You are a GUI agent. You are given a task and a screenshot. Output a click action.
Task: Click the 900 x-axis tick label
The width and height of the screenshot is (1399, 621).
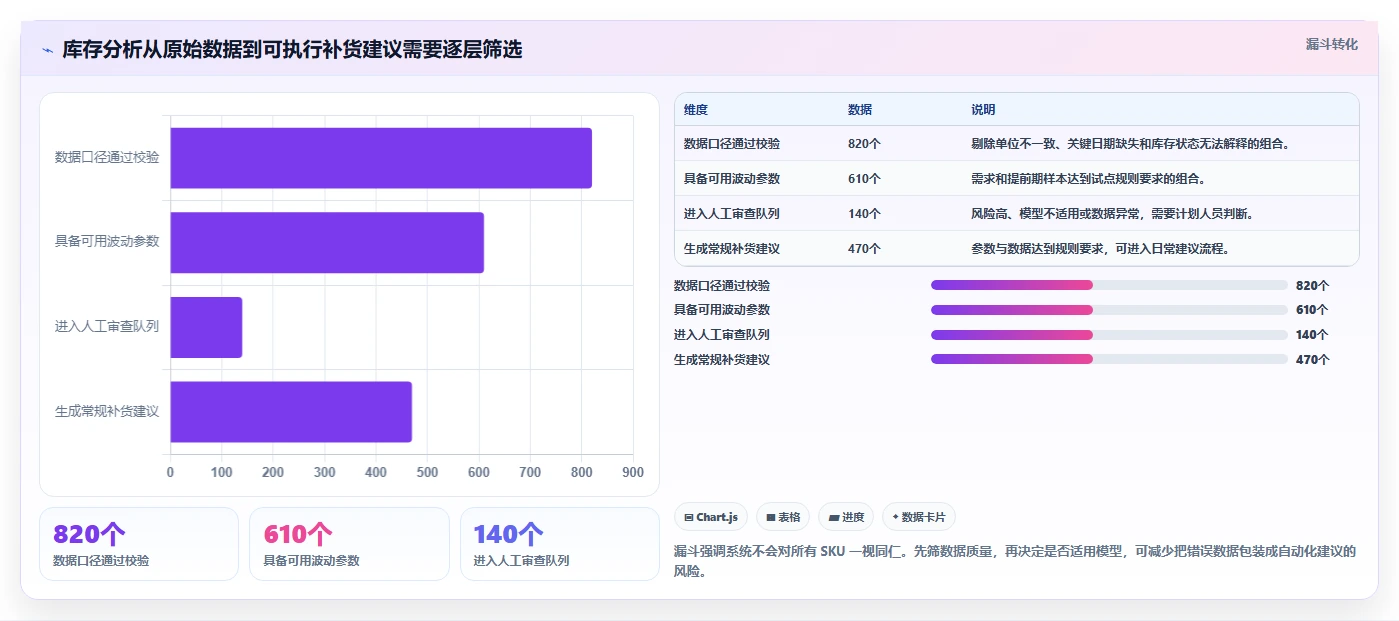pyautogui.click(x=632, y=473)
